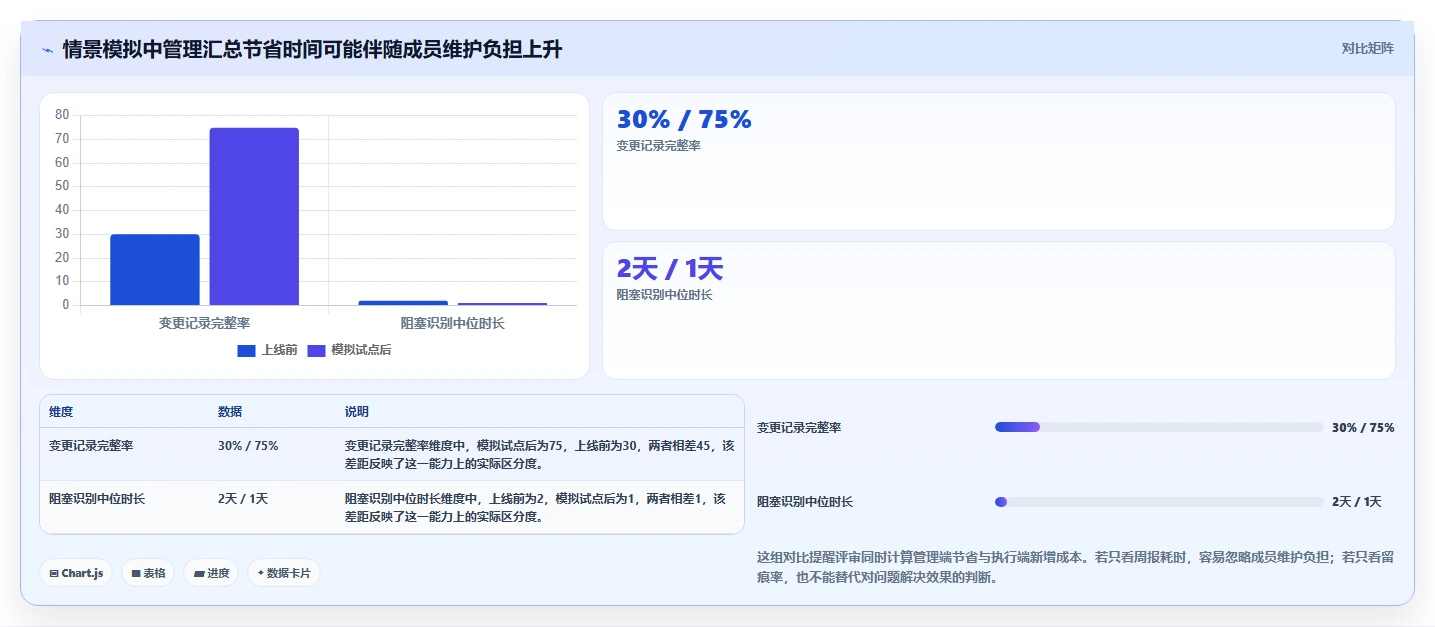Click the 阻塞识别中位时长 x-axis label in chart
1435x627 pixels.
point(452,323)
